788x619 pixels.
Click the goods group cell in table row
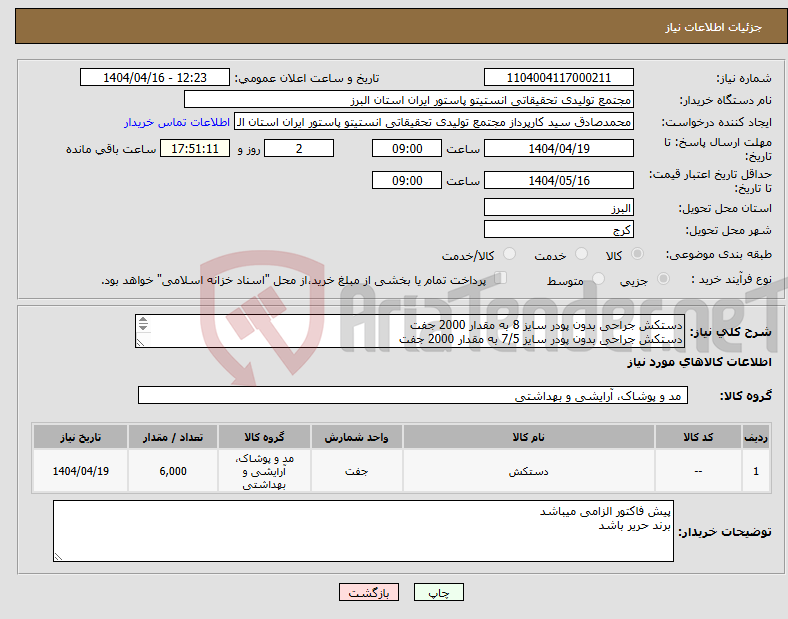(x=264, y=471)
